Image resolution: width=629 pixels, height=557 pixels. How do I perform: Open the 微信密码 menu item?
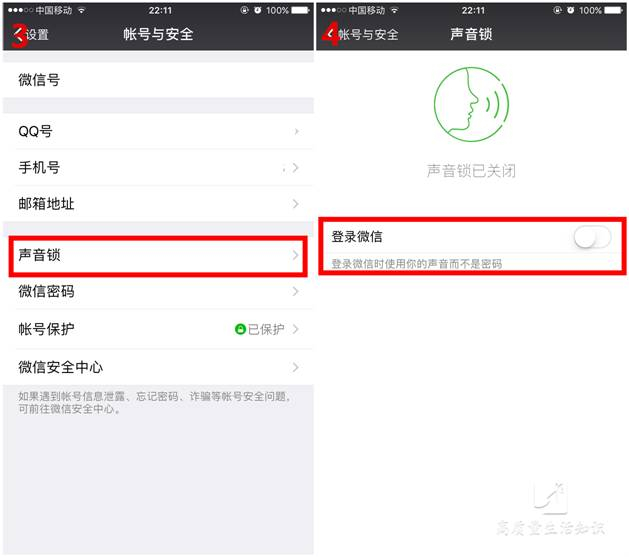(158, 292)
